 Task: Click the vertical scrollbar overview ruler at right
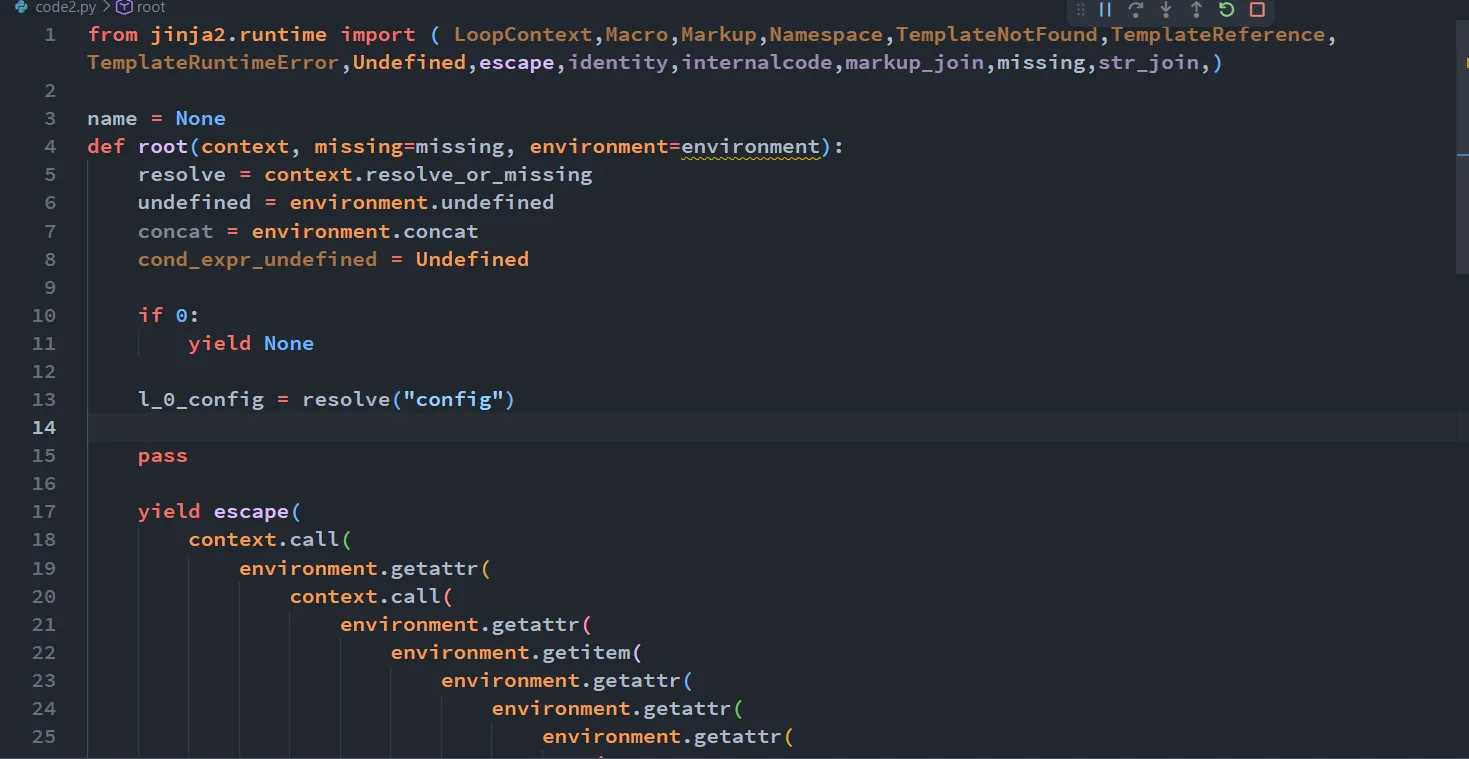coord(1462,390)
